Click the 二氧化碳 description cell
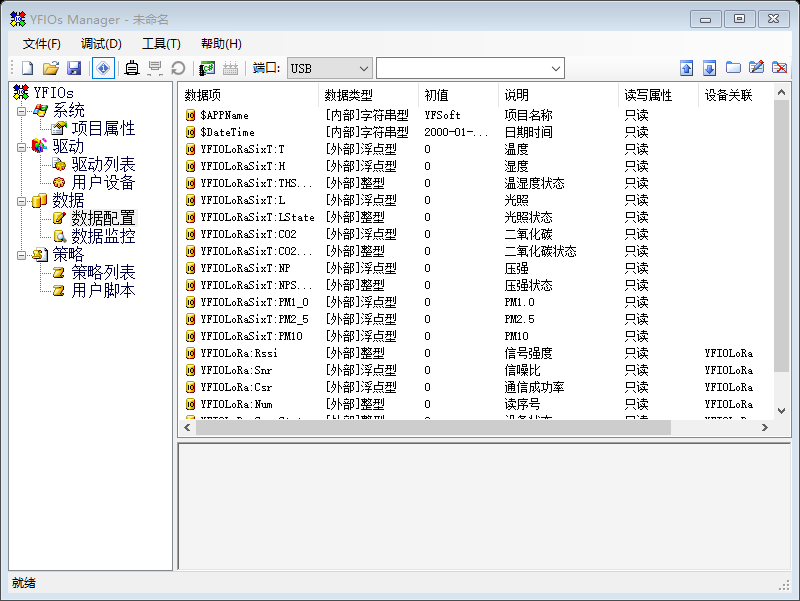 pyautogui.click(x=528, y=234)
